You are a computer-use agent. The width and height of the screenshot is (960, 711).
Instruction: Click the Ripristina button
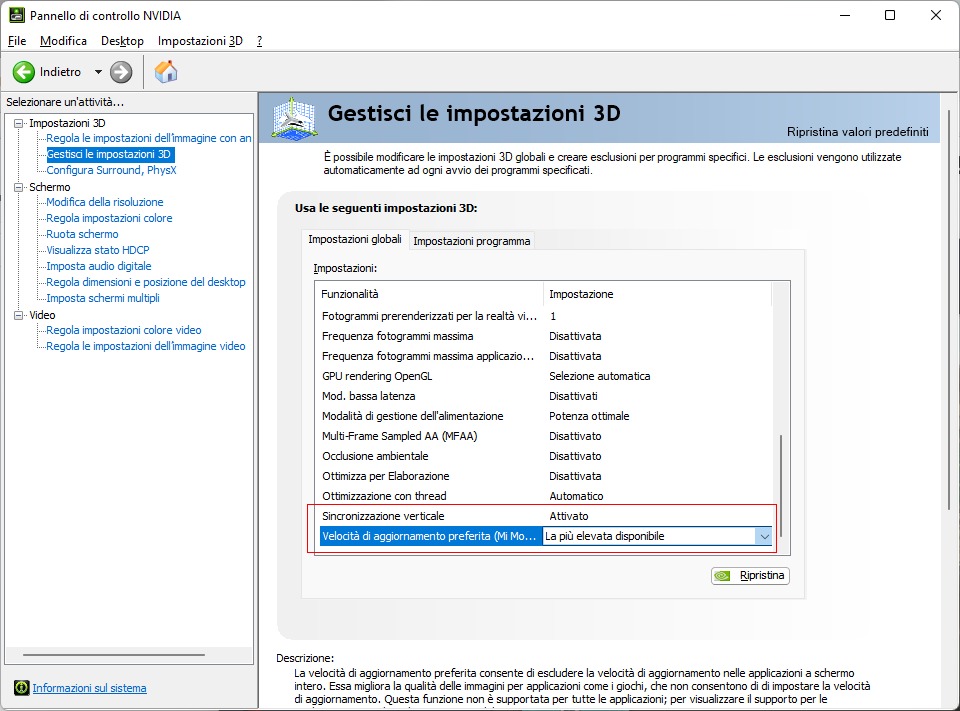coord(750,576)
